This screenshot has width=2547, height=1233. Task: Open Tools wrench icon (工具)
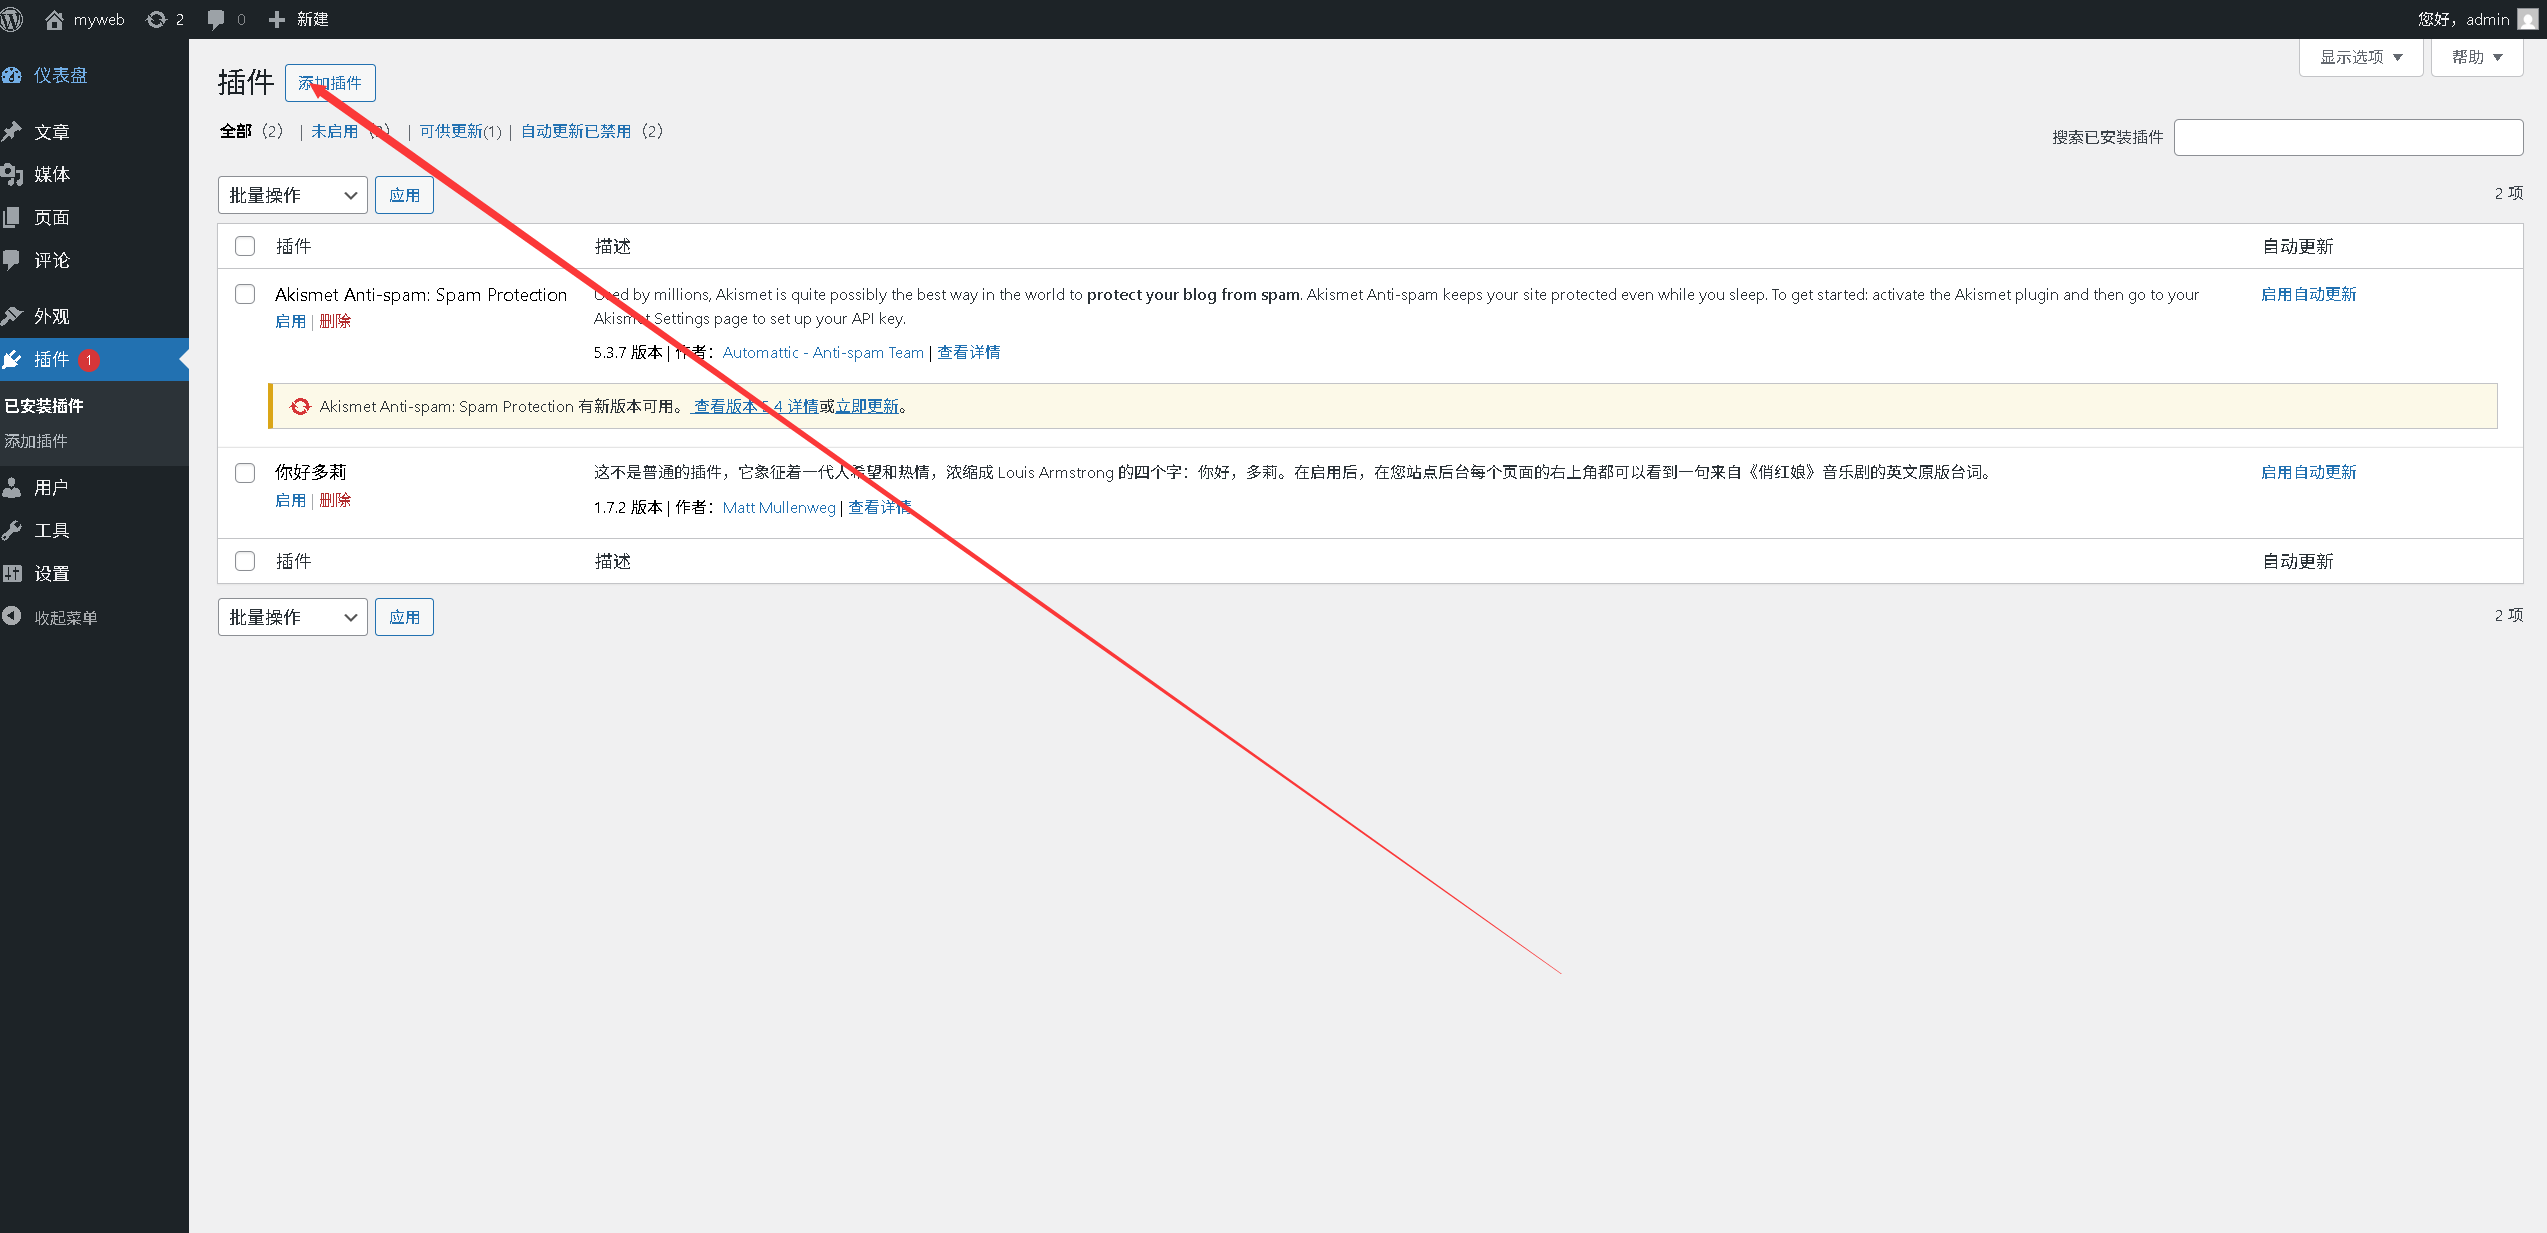(x=12, y=531)
